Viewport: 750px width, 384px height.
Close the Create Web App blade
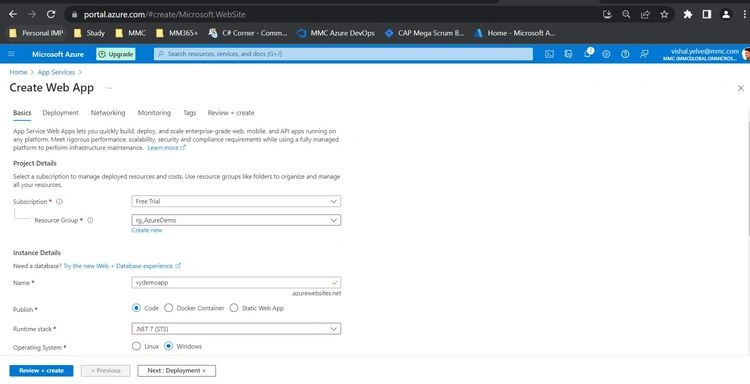click(740, 88)
